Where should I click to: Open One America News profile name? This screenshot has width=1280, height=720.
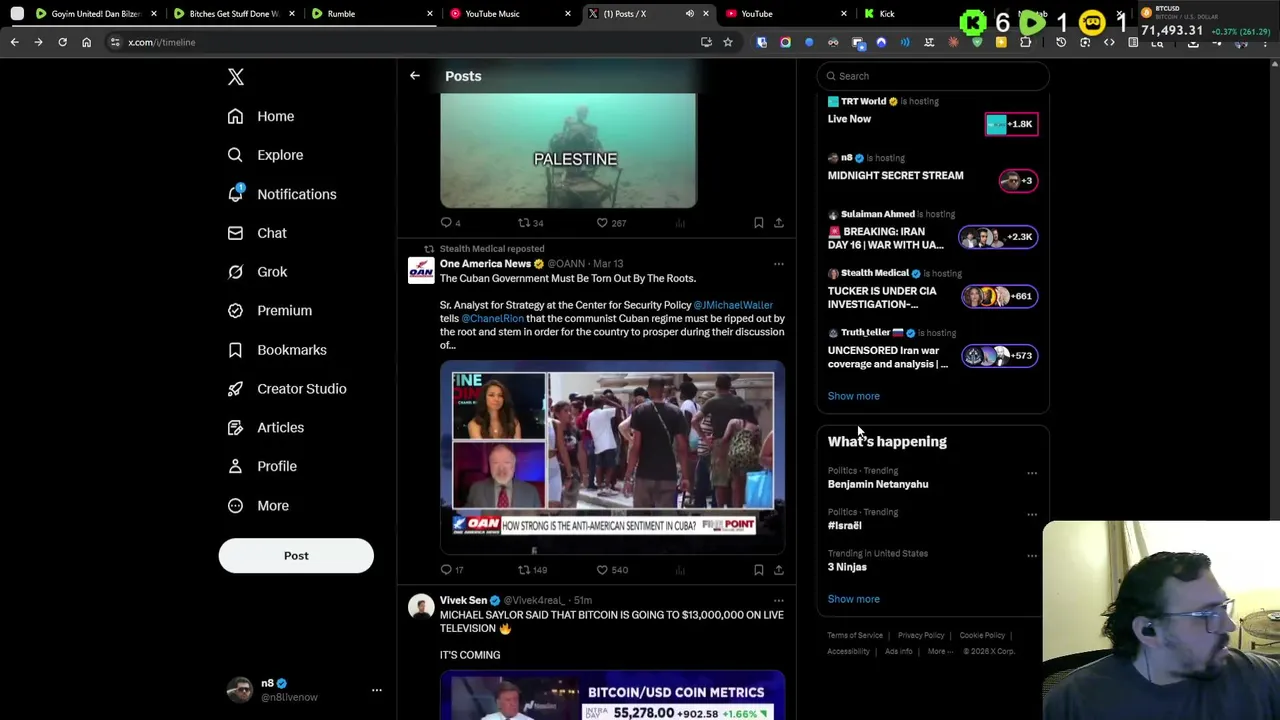485,264
